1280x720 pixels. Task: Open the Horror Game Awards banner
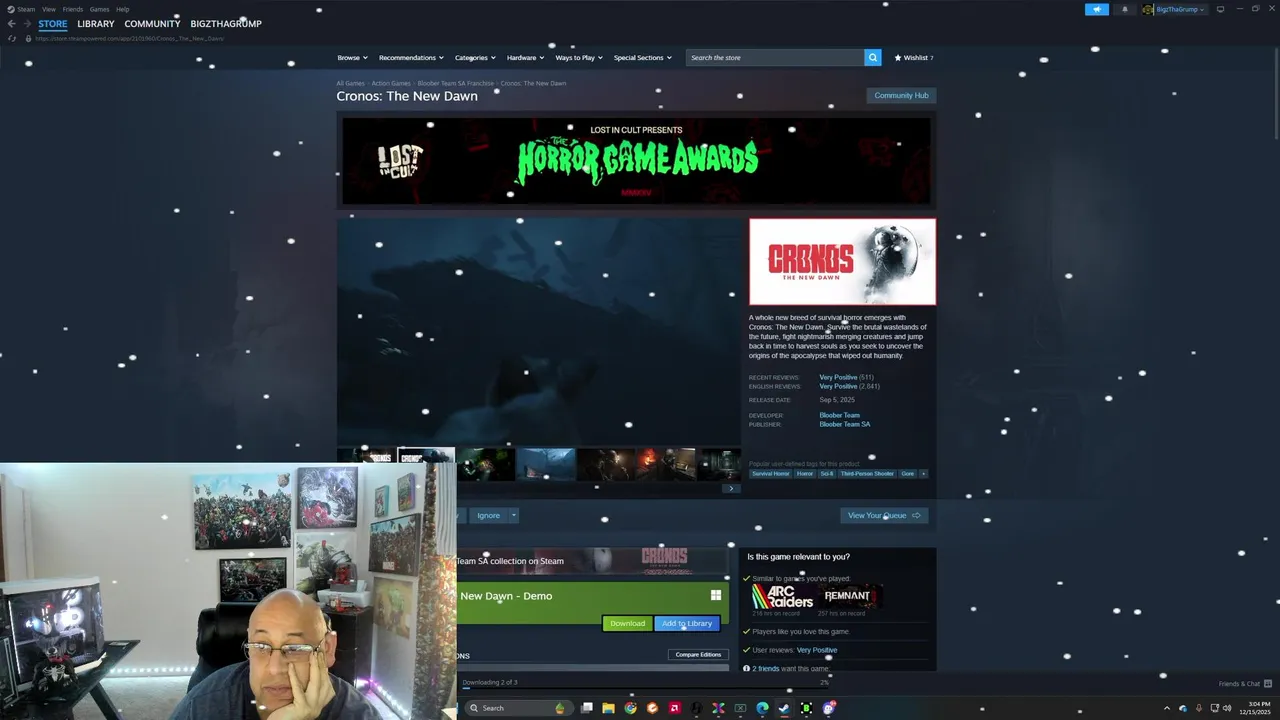click(x=636, y=161)
